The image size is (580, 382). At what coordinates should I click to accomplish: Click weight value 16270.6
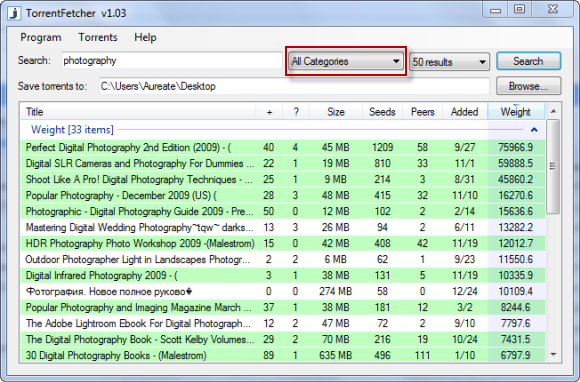(x=515, y=195)
